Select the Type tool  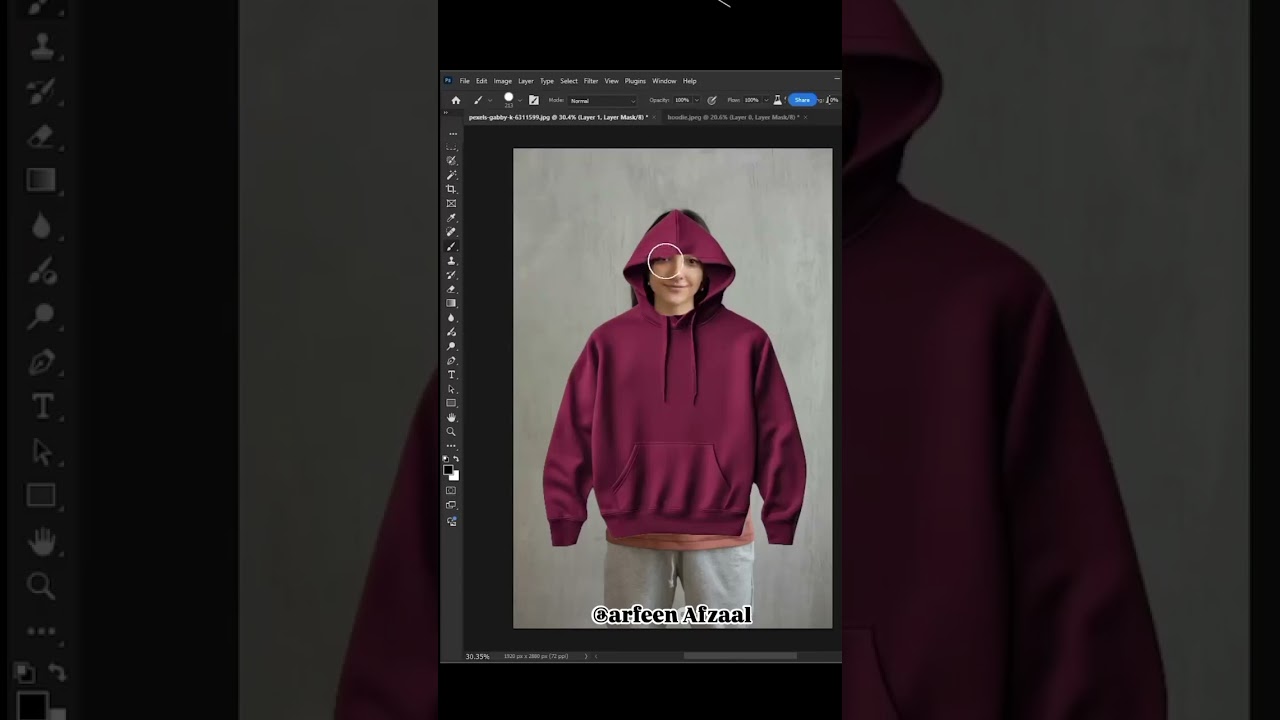pos(451,375)
